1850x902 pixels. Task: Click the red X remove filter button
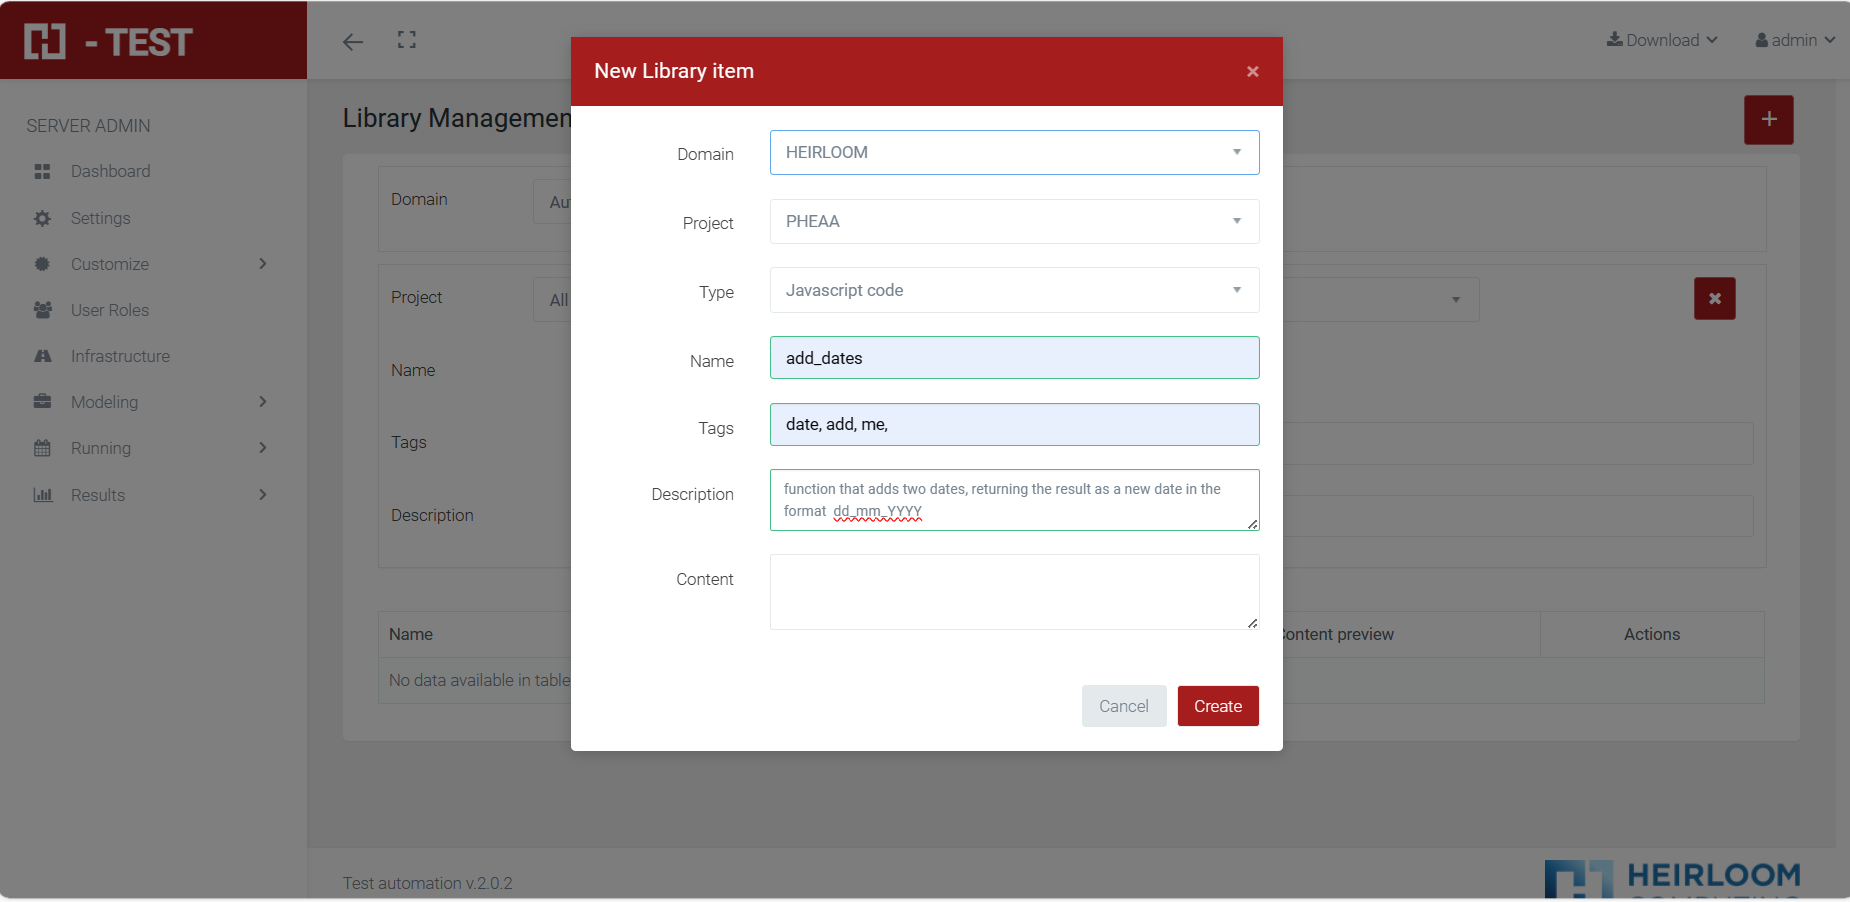pos(1714,299)
